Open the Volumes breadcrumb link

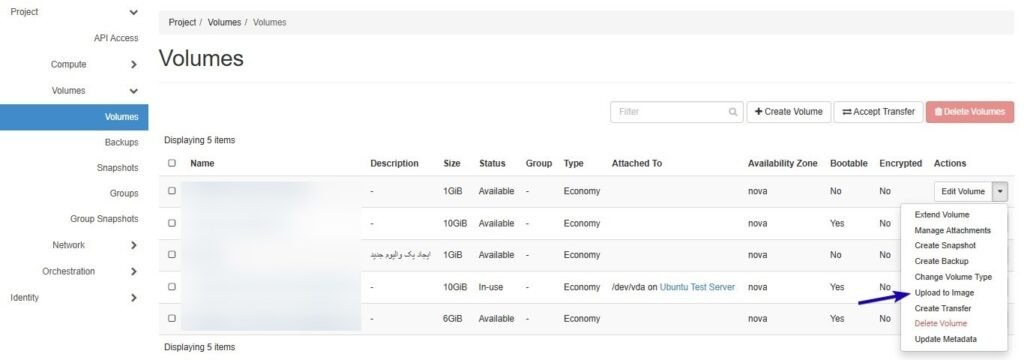pyautogui.click(x=224, y=22)
